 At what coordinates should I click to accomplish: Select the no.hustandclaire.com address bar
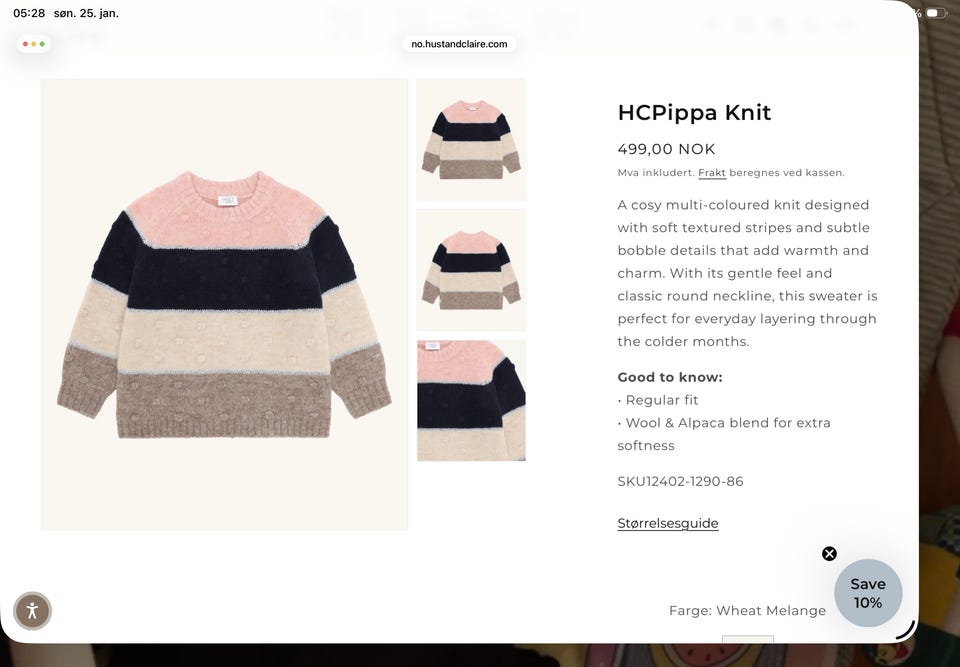(x=459, y=44)
